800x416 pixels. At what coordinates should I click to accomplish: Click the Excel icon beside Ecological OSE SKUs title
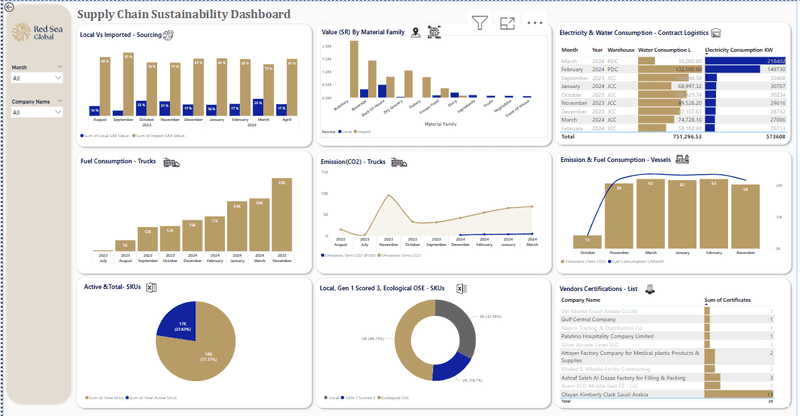tap(461, 289)
